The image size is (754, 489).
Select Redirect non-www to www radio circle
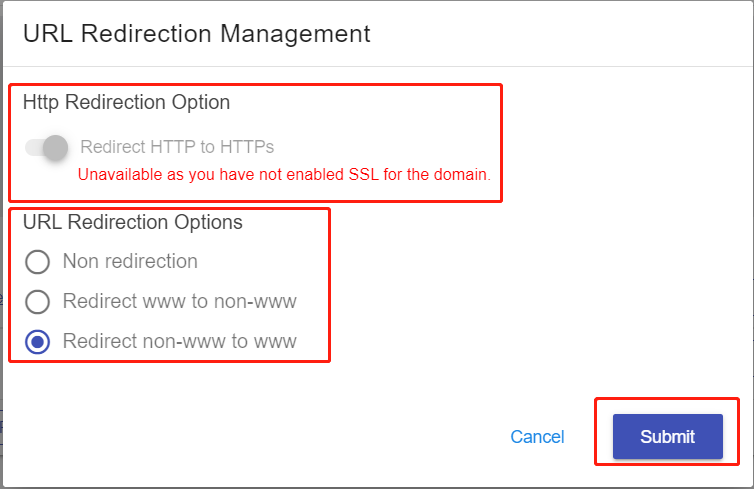37,342
